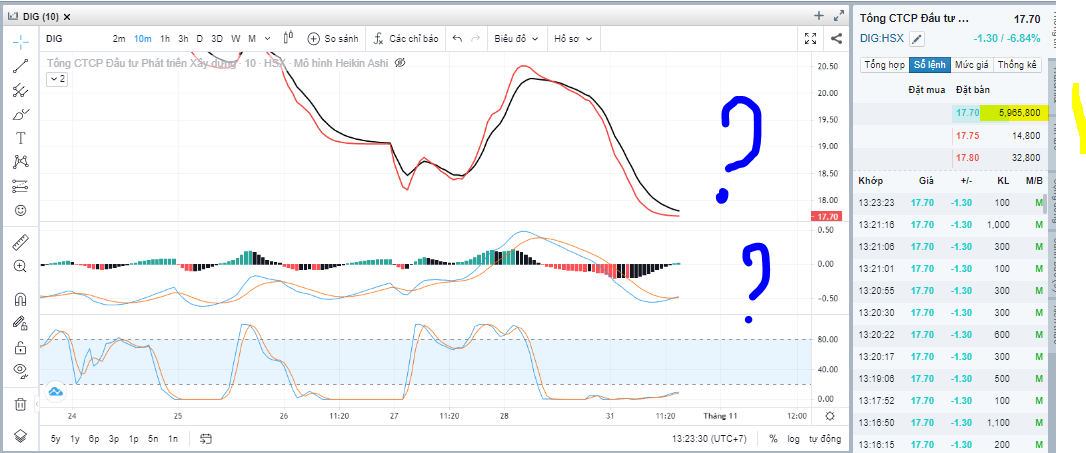Toggle Magnet mode for drawings
The image size is (1086, 453).
[20, 299]
